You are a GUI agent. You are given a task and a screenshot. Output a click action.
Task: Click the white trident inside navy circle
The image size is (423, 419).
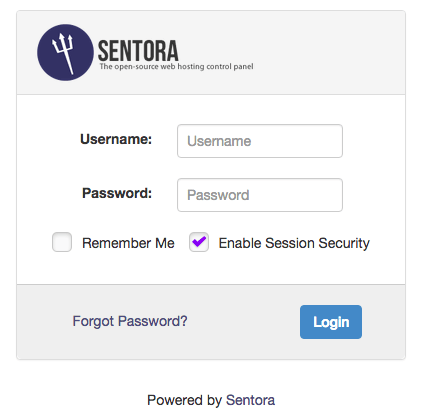(x=63, y=53)
